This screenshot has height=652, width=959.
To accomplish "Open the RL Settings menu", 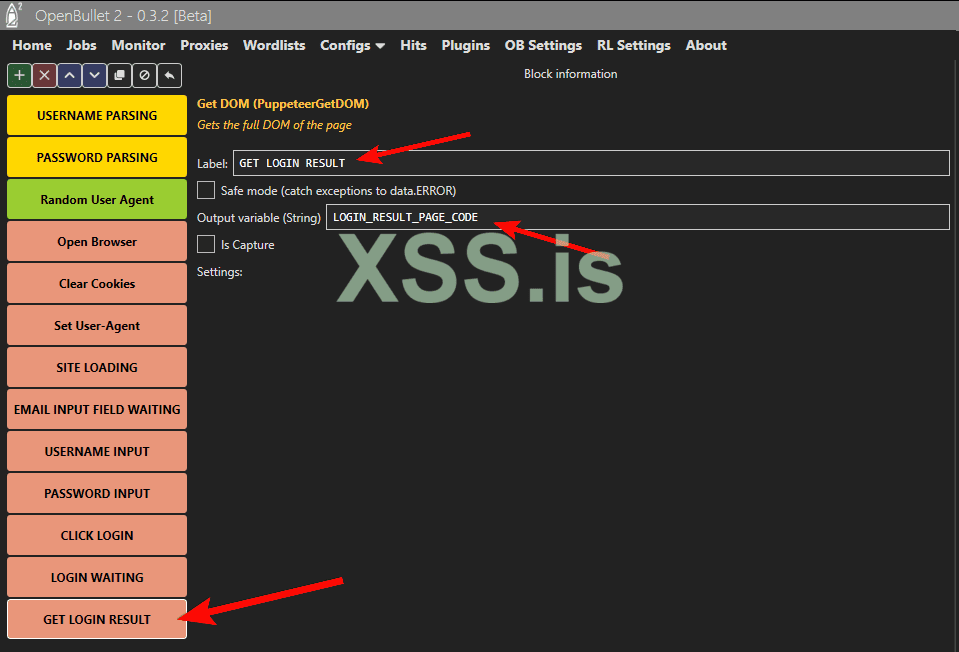I will coord(634,45).
